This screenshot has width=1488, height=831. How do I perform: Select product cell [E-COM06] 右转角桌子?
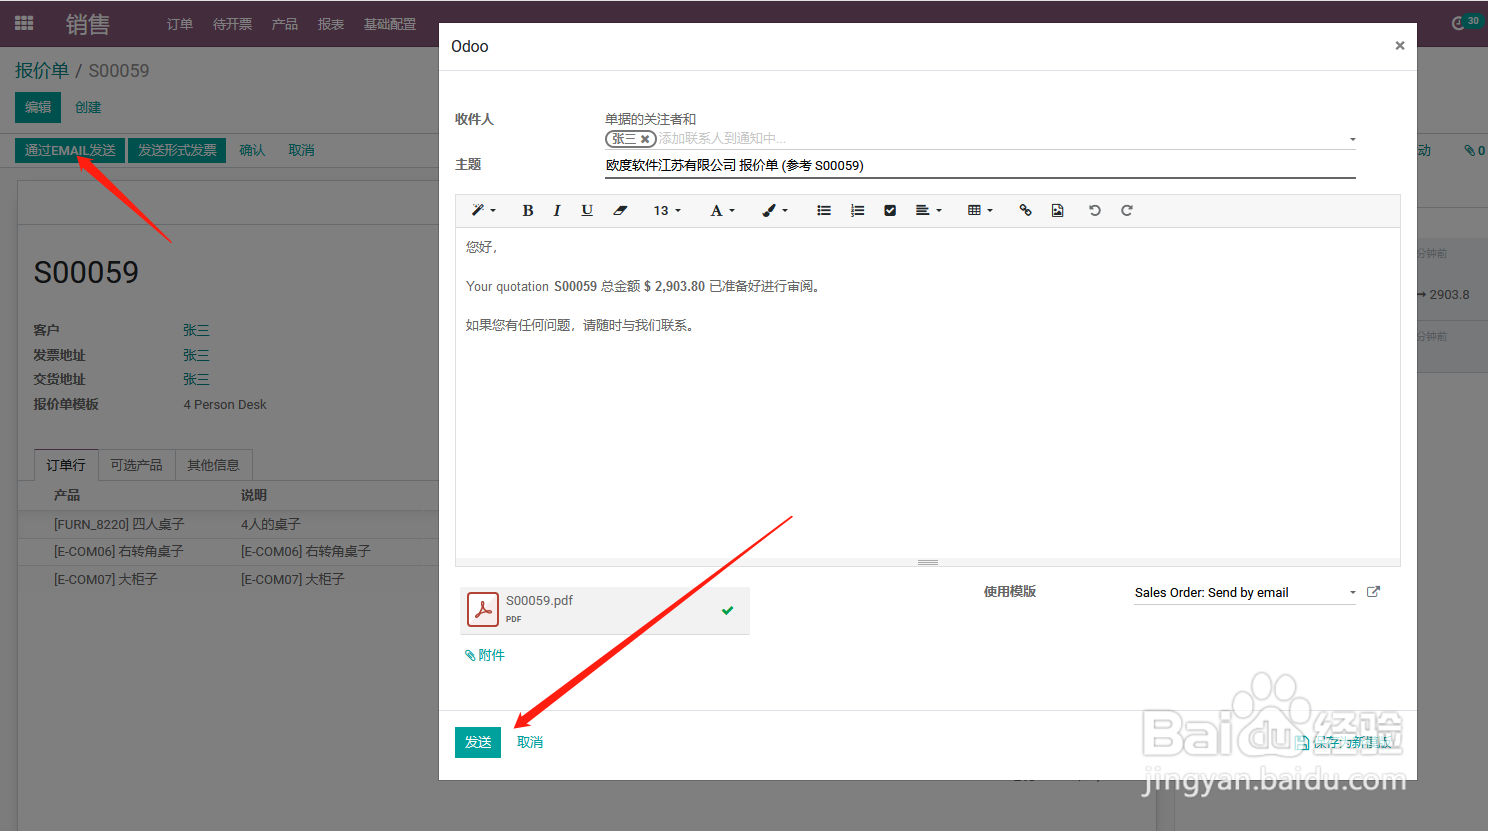tap(118, 551)
